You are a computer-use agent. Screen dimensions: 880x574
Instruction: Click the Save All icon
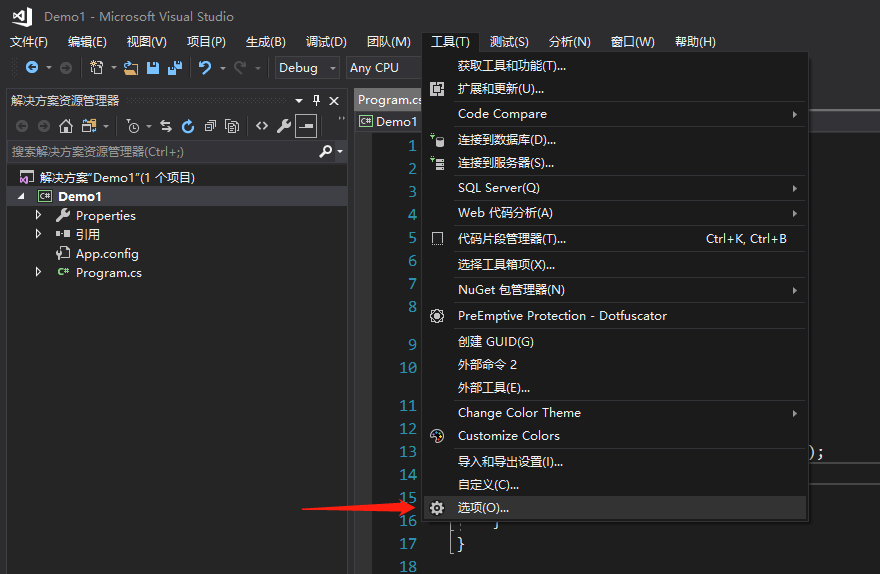point(175,68)
